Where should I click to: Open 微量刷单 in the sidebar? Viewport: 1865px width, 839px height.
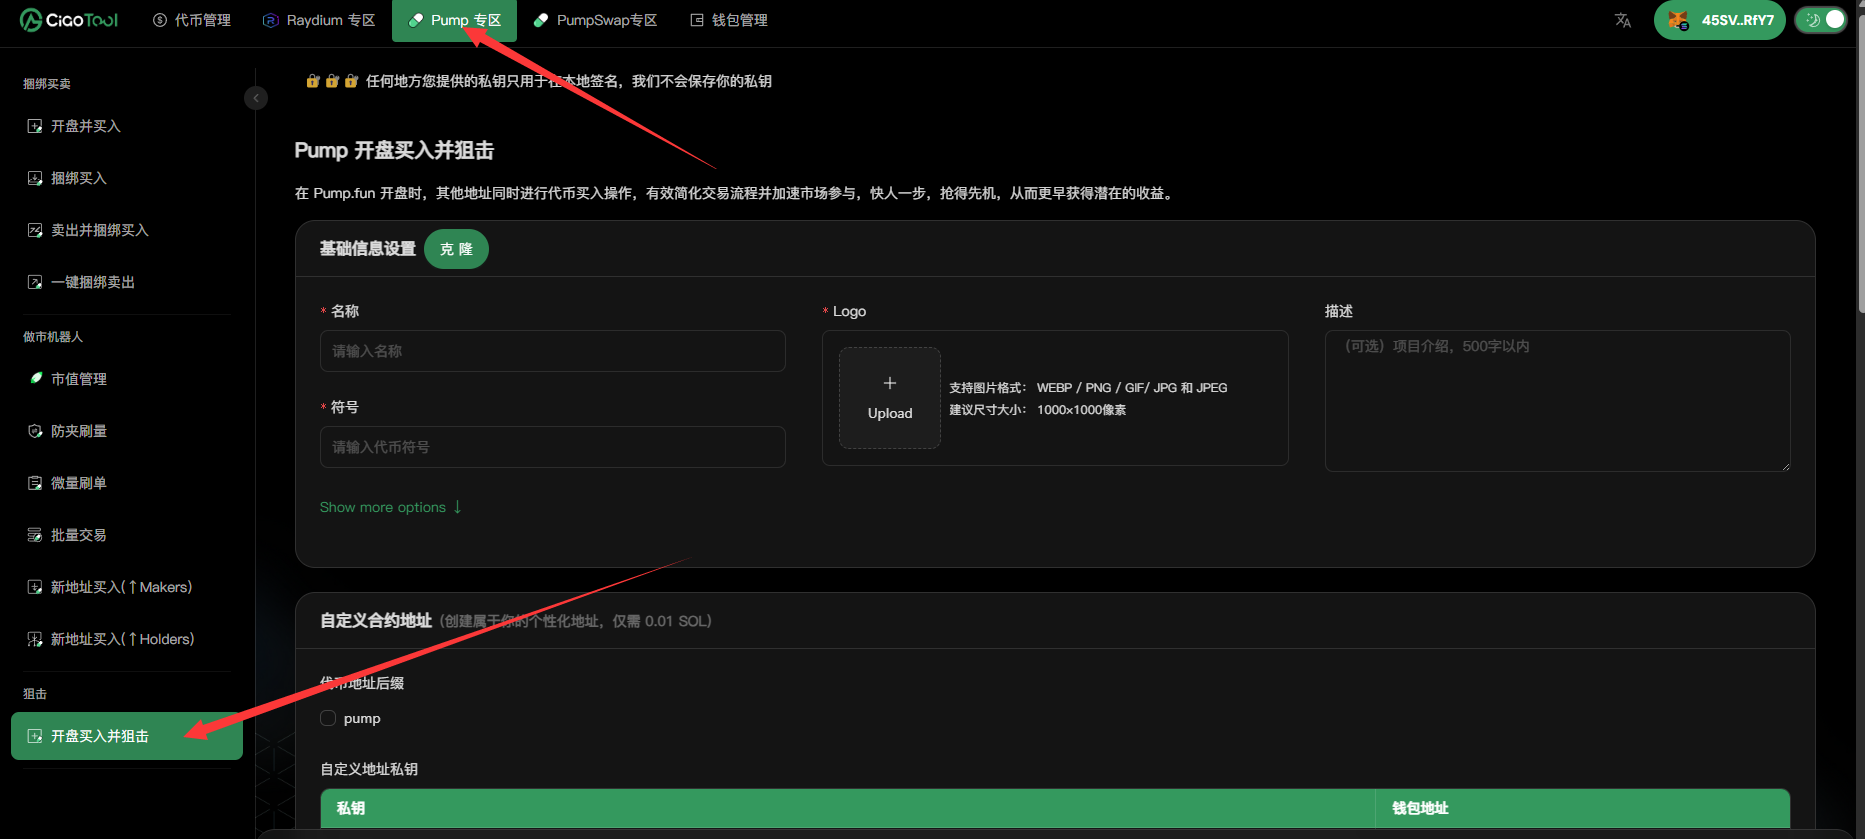(127, 483)
